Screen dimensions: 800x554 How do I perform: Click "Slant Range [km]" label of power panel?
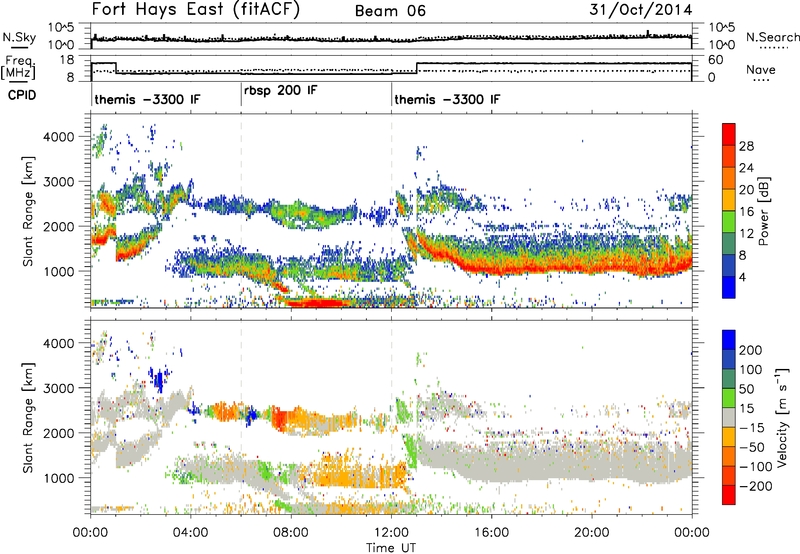27,211
